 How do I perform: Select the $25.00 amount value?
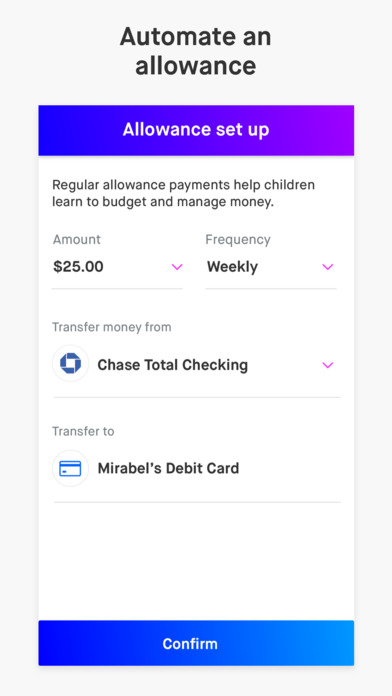[78, 267]
